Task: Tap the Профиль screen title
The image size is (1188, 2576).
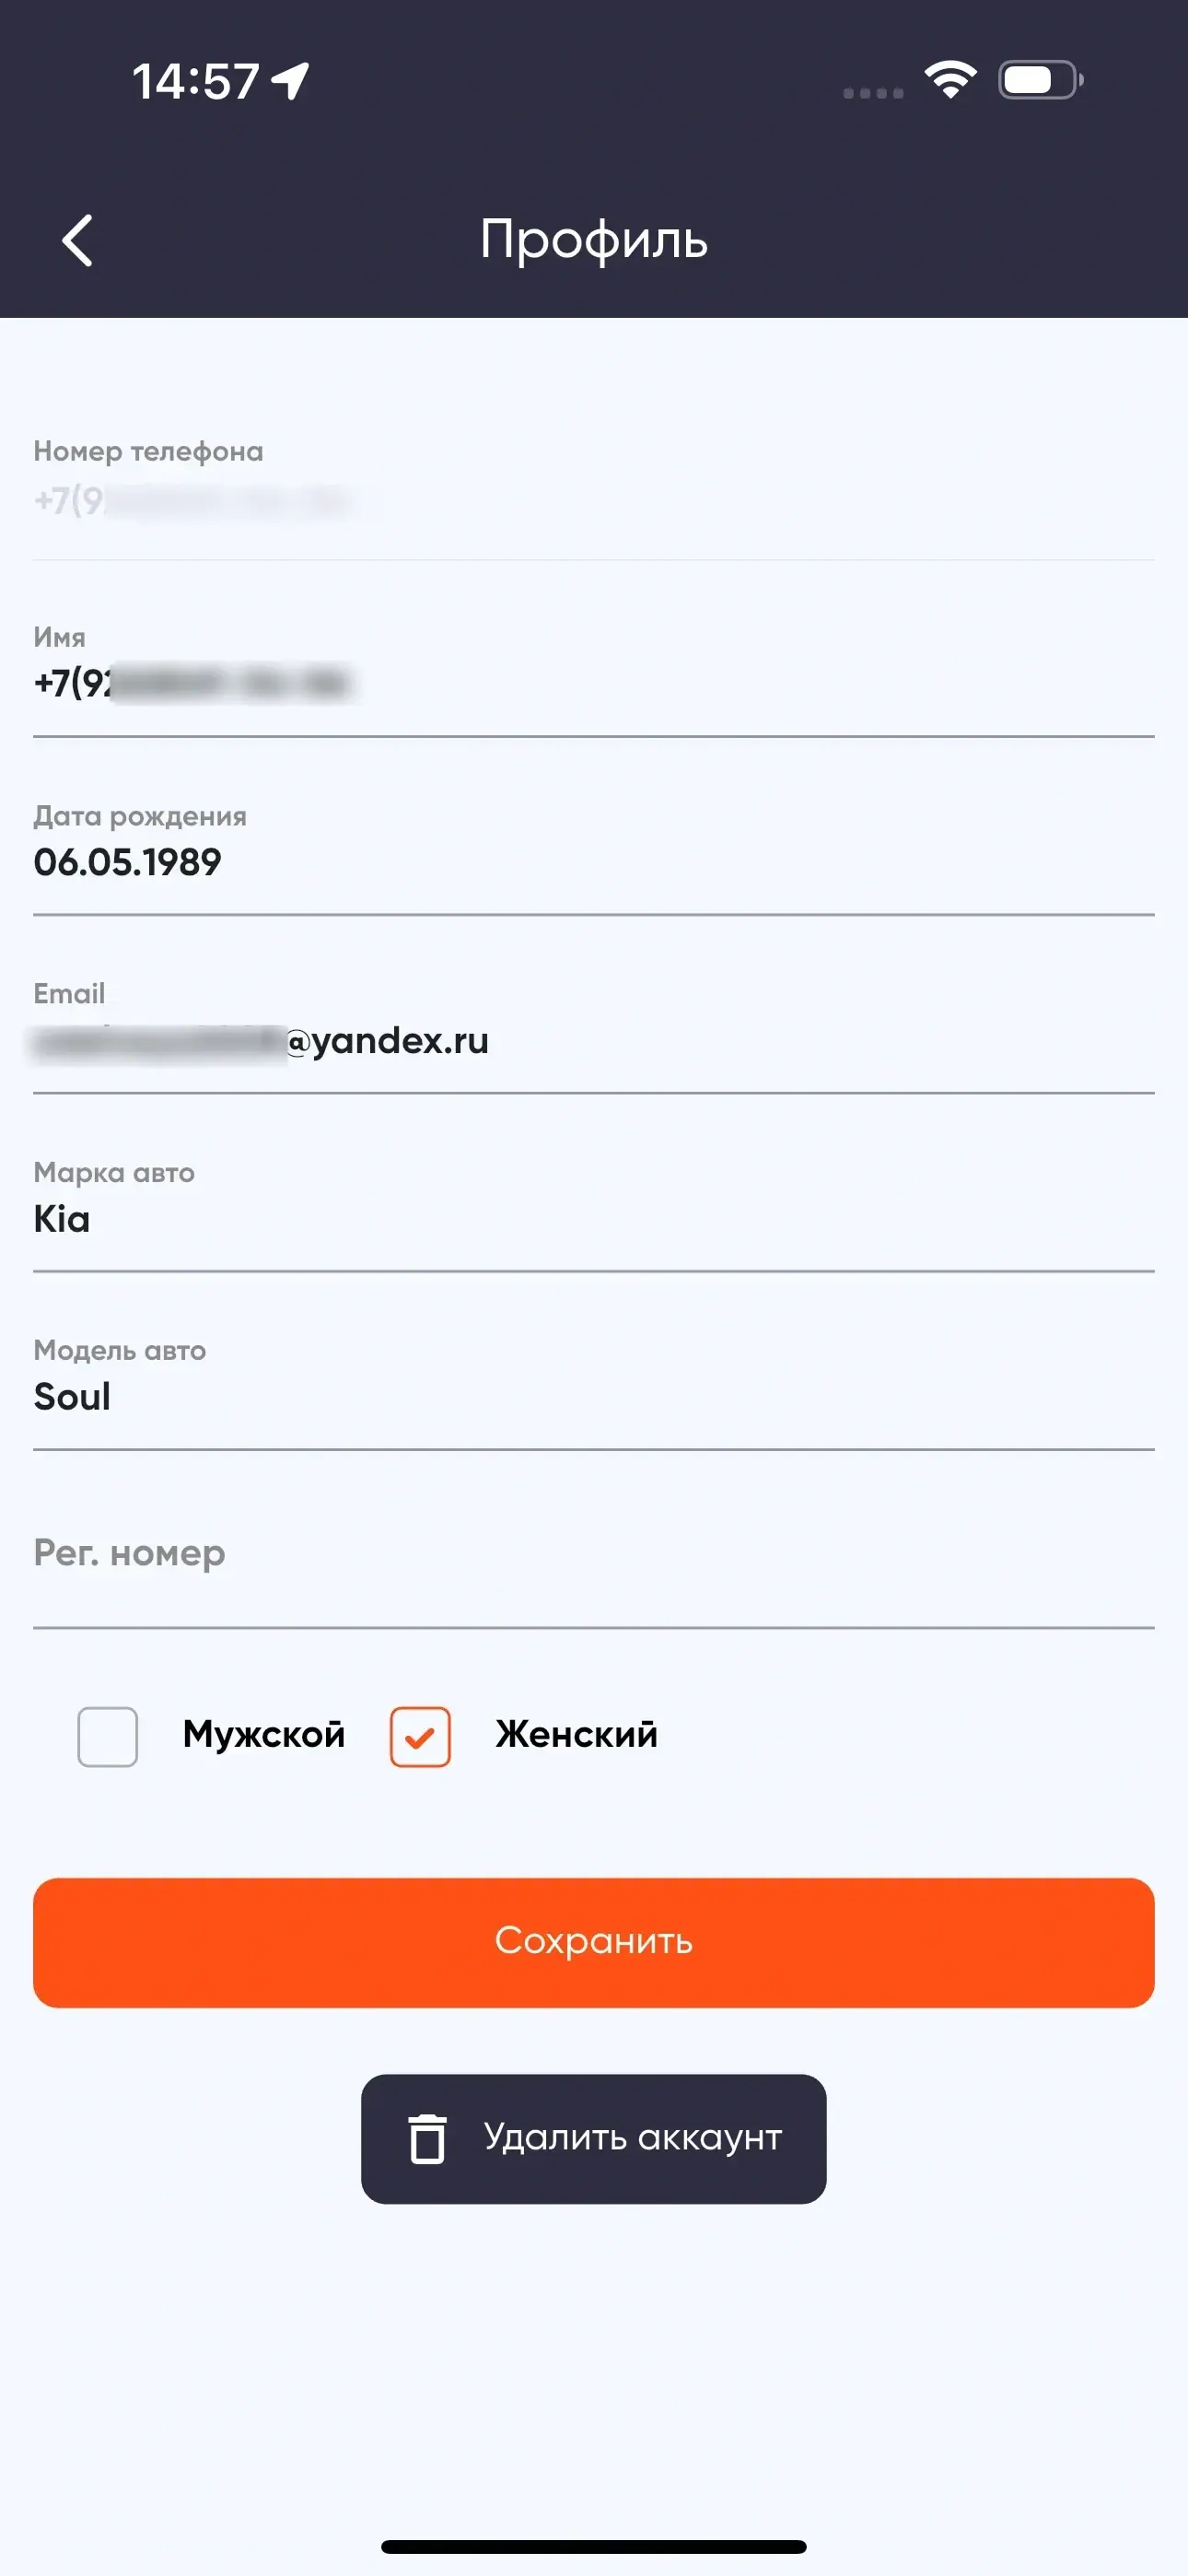Action: click(x=594, y=239)
